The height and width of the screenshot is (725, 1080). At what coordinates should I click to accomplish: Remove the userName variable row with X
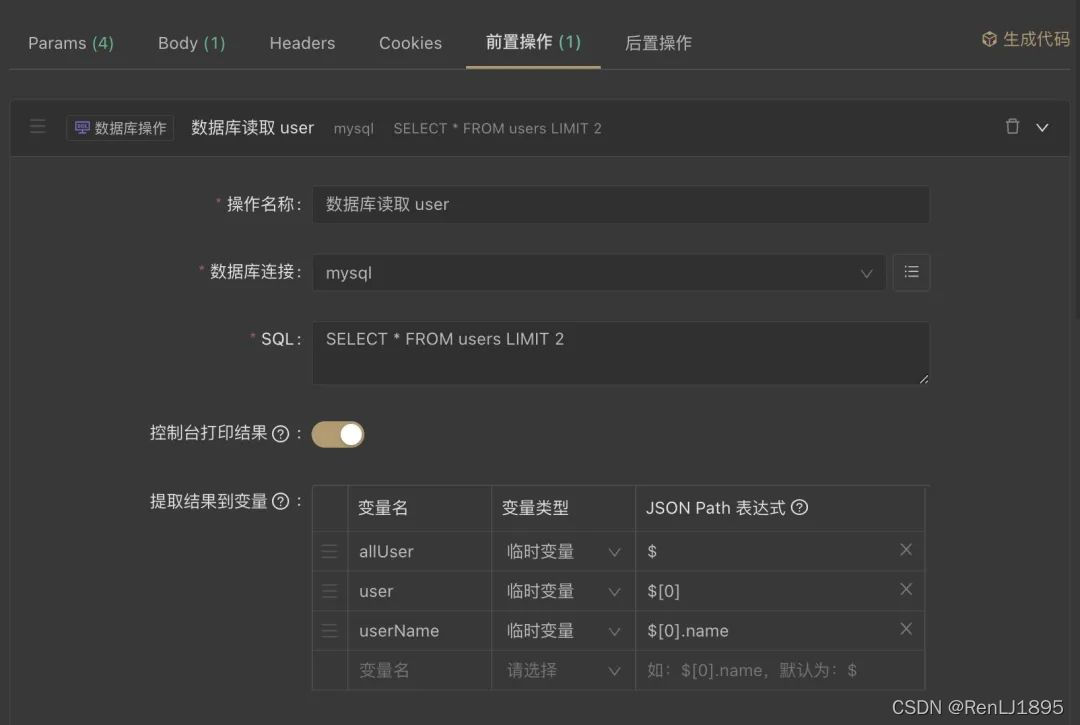click(x=906, y=629)
